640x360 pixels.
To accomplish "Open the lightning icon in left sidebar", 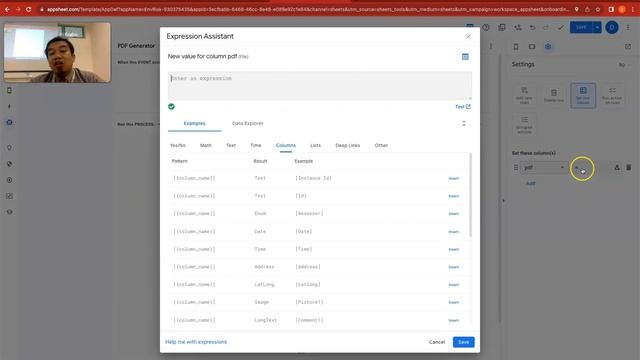I will coord(9,106).
